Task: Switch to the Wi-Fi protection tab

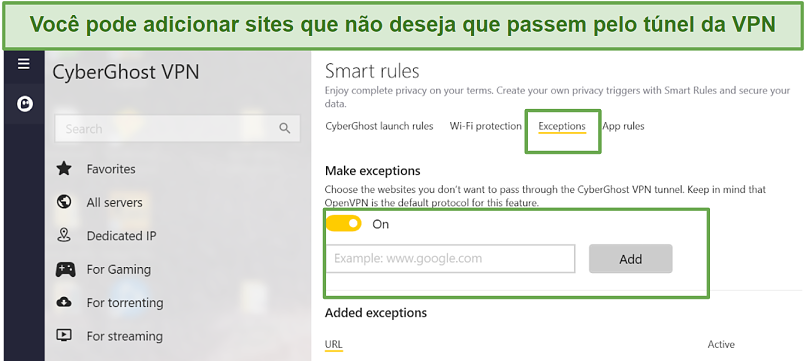Action: tap(485, 126)
